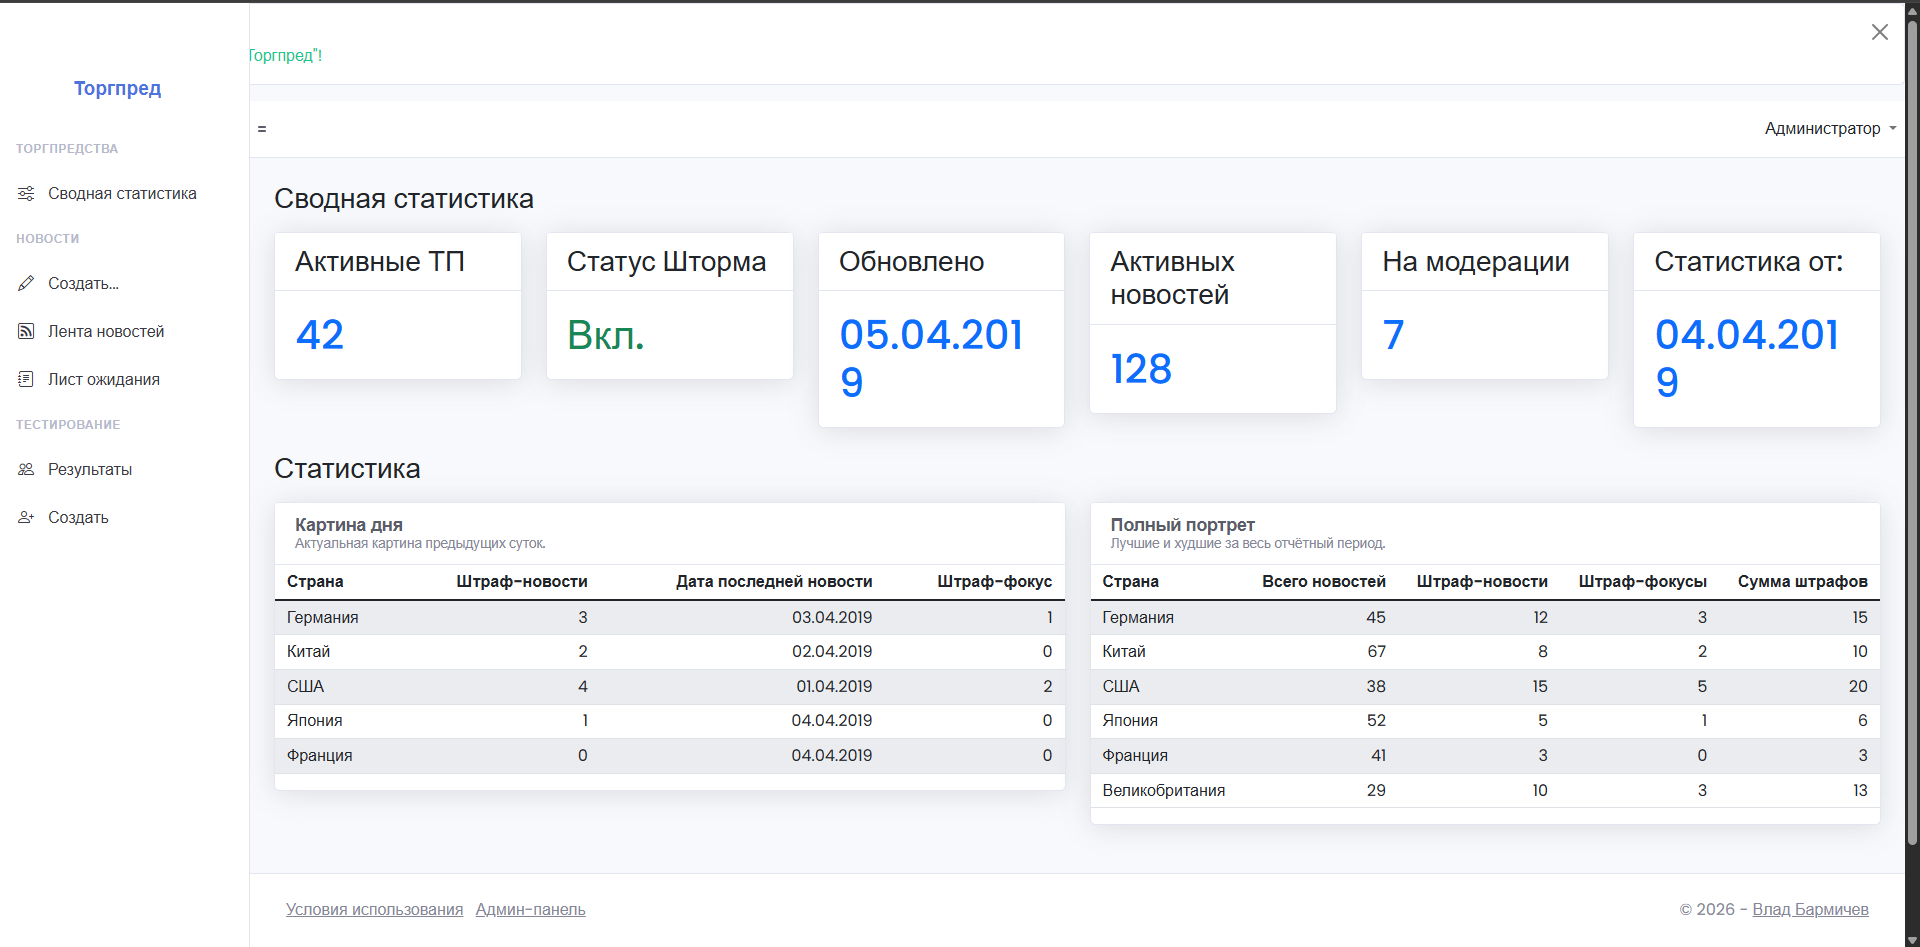This screenshot has width=1920, height=947.
Task: Select the Лента новостей feed icon
Action: (25, 331)
